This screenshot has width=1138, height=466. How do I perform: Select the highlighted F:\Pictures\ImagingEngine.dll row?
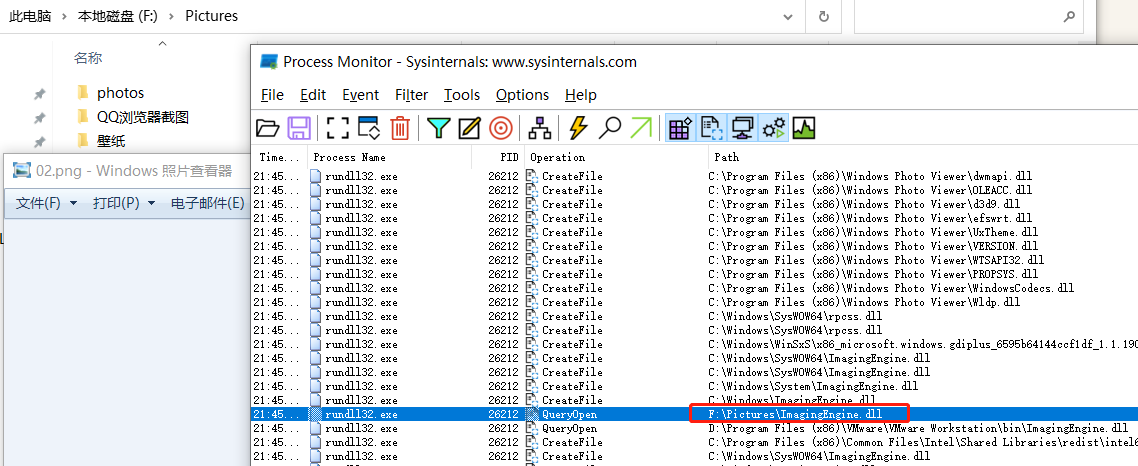tap(695, 414)
